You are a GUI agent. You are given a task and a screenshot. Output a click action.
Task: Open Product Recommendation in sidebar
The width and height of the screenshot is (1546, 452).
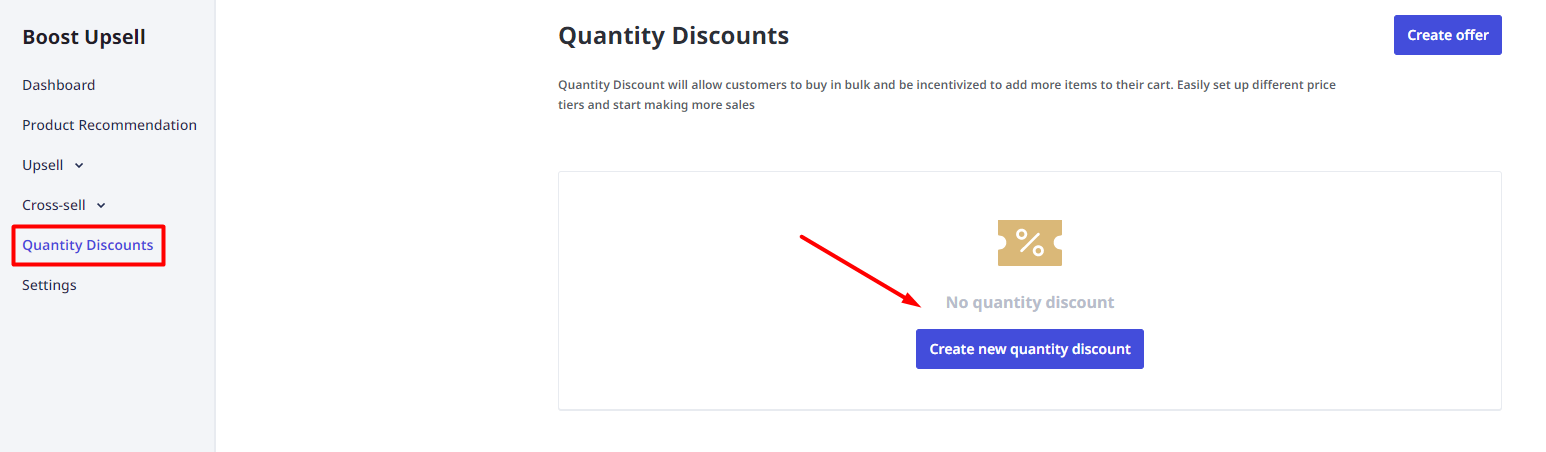(109, 125)
